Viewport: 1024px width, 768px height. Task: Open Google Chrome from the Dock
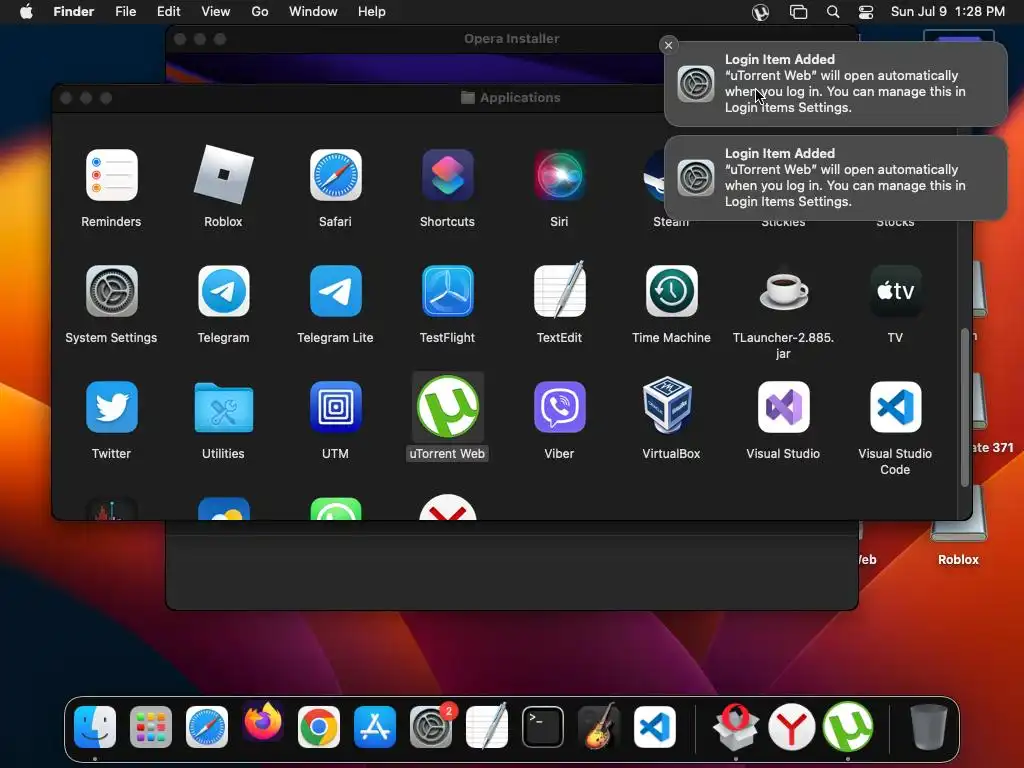click(319, 727)
